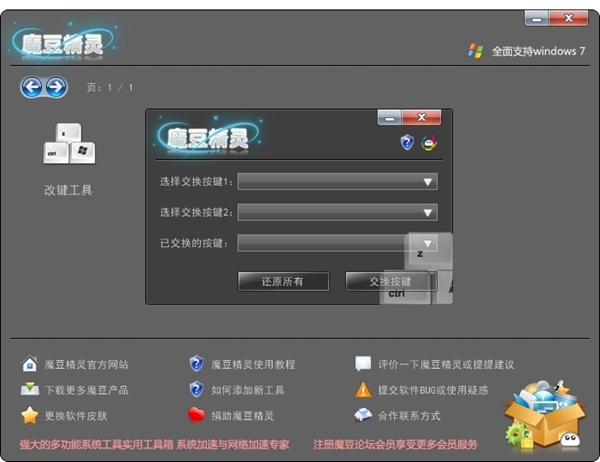Click the house icon for official website

click(30, 364)
